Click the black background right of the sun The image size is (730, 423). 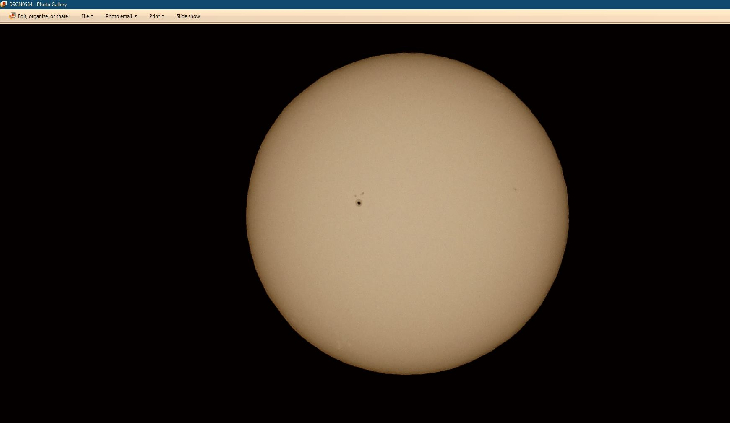click(650, 220)
